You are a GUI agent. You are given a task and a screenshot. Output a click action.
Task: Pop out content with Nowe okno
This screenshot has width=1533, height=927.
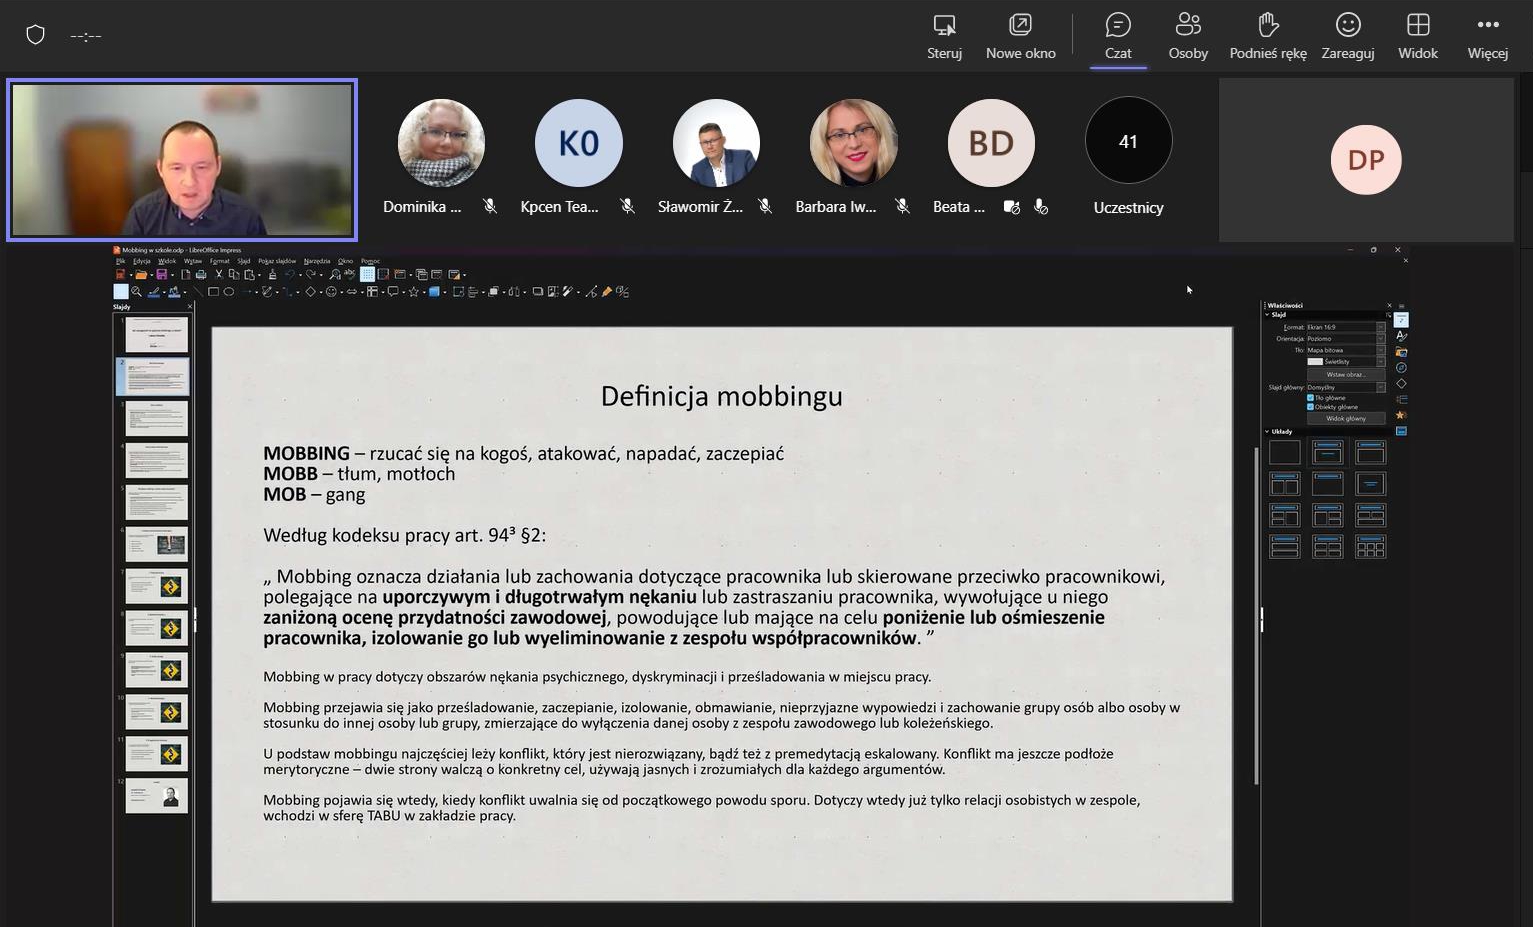pos(1020,37)
